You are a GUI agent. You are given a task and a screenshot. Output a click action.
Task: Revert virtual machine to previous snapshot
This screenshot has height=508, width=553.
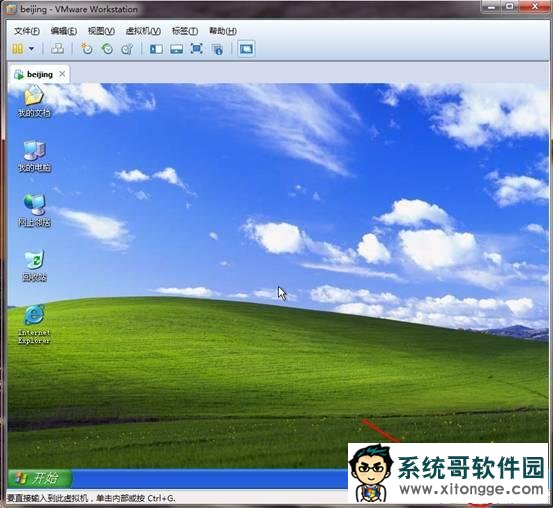tap(107, 49)
